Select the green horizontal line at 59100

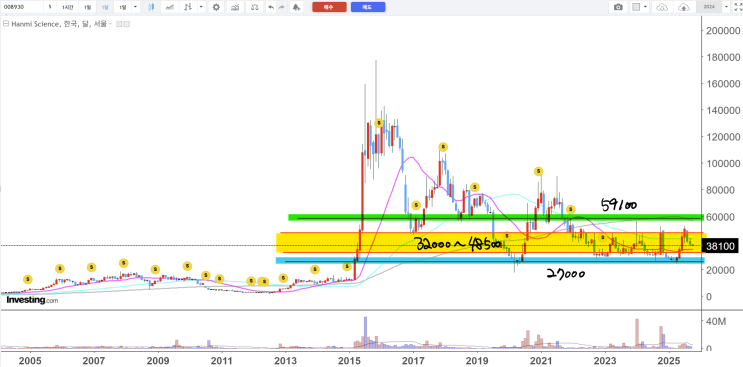click(x=496, y=217)
